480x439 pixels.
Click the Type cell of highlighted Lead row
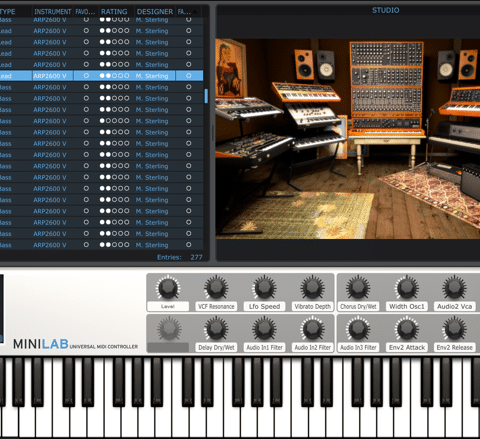(16, 76)
